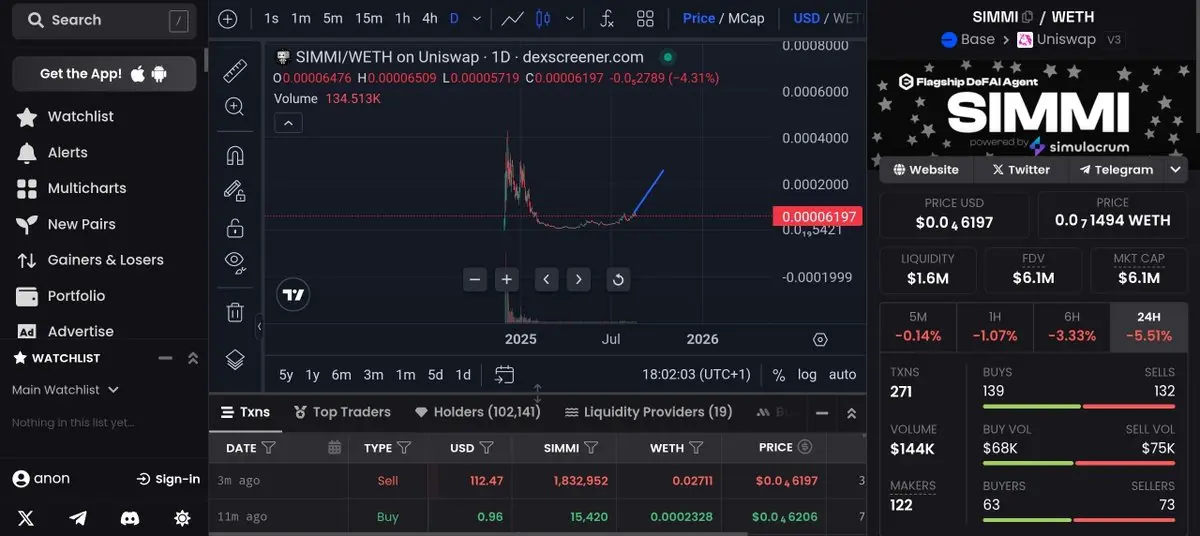Screen dimensions: 1200x536
Task: Minimize the watchlist panel with dash
Action: (x=165, y=358)
